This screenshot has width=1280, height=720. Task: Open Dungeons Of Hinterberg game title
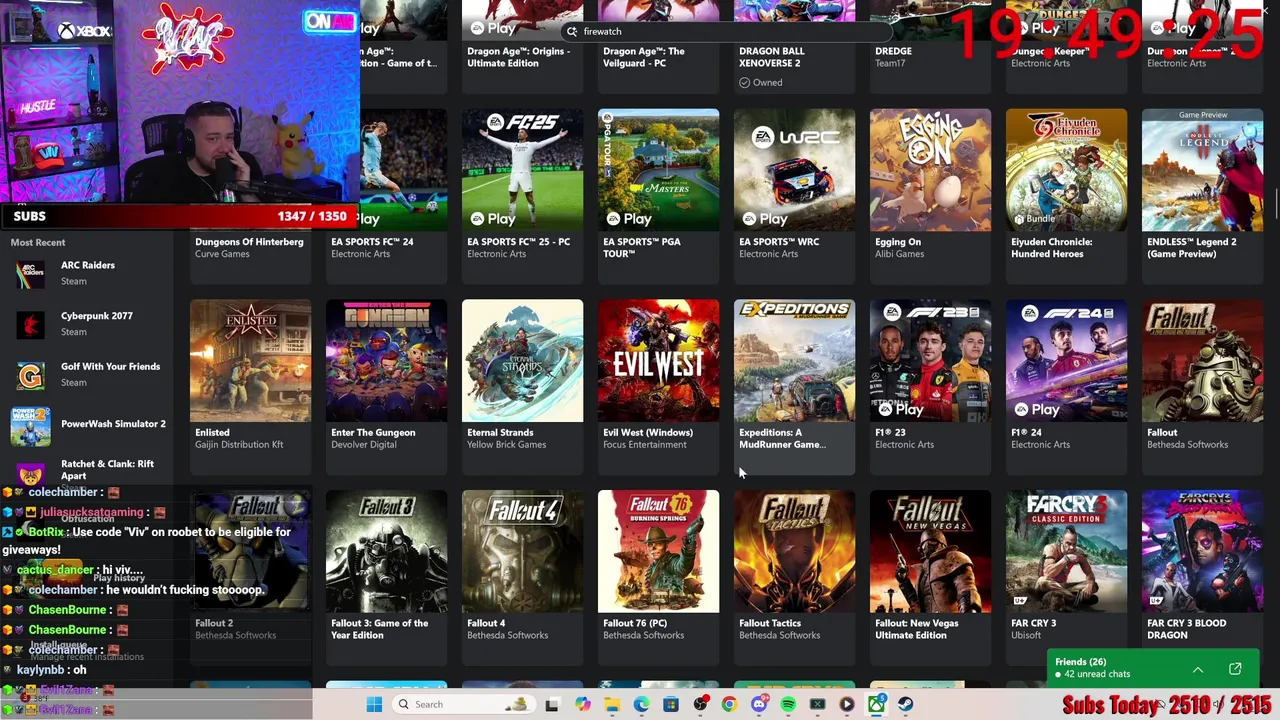coord(249,242)
